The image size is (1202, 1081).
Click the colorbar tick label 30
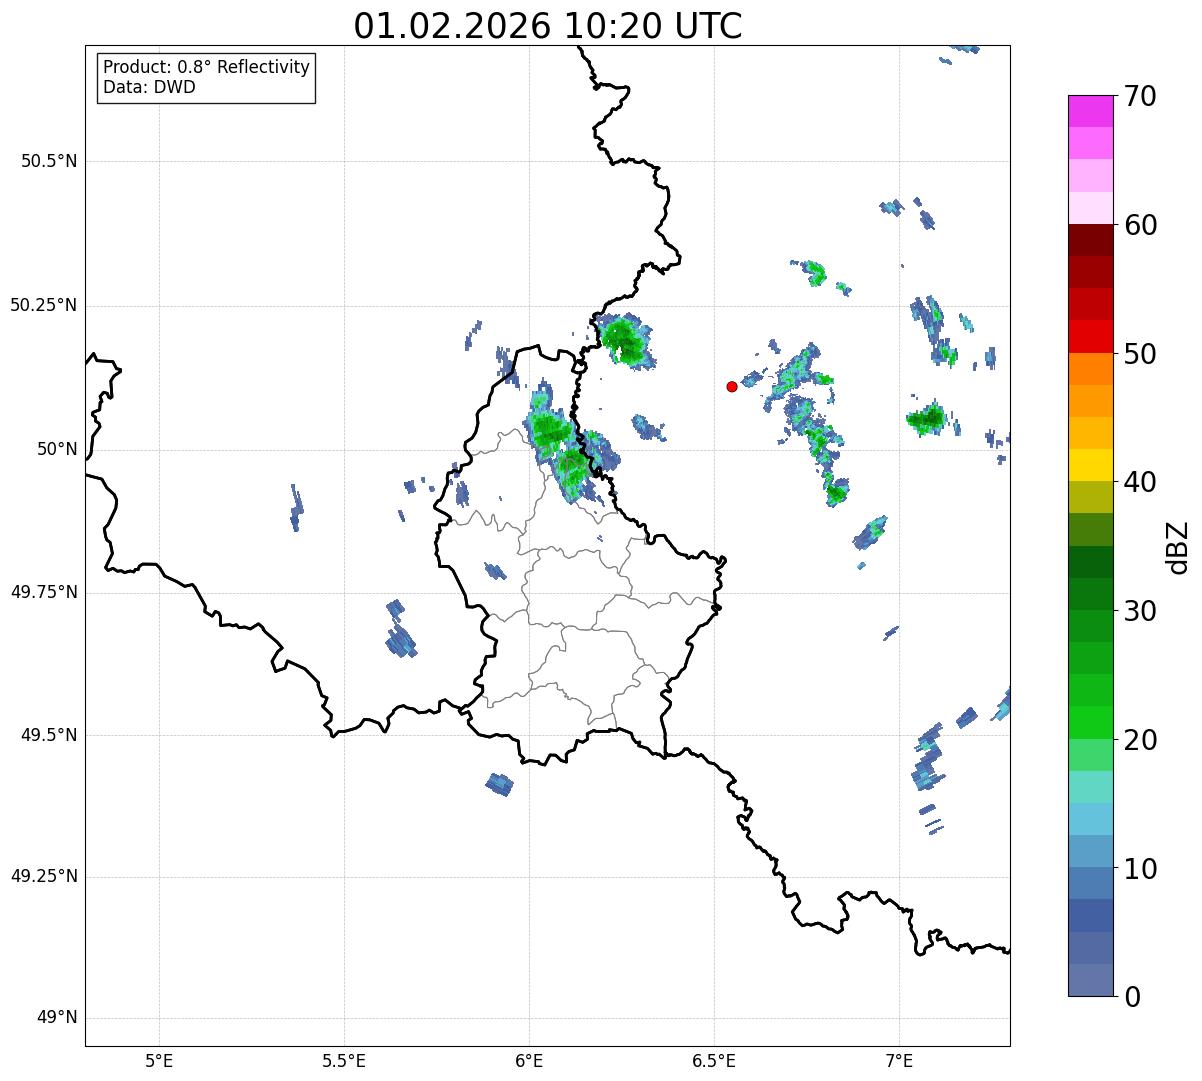pyautogui.click(x=1140, y=611)
